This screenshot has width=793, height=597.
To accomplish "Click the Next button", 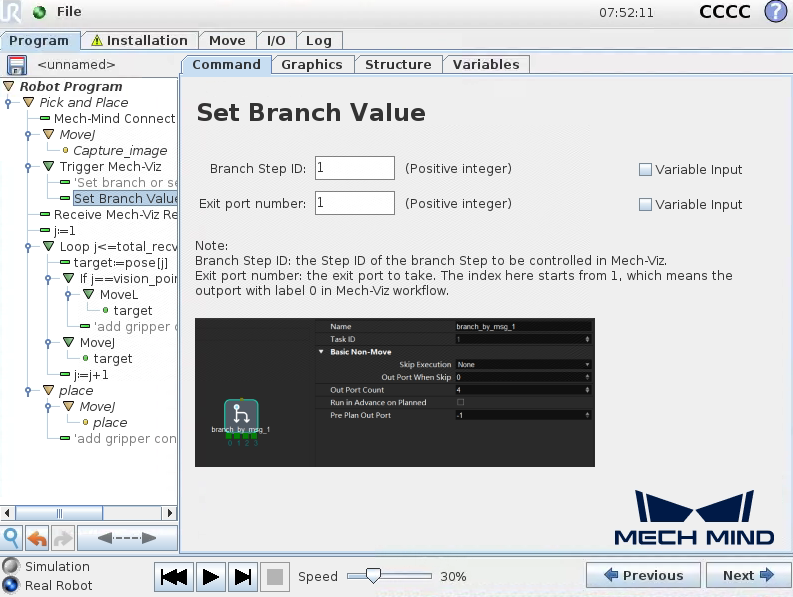I will [x=748, y=575].
